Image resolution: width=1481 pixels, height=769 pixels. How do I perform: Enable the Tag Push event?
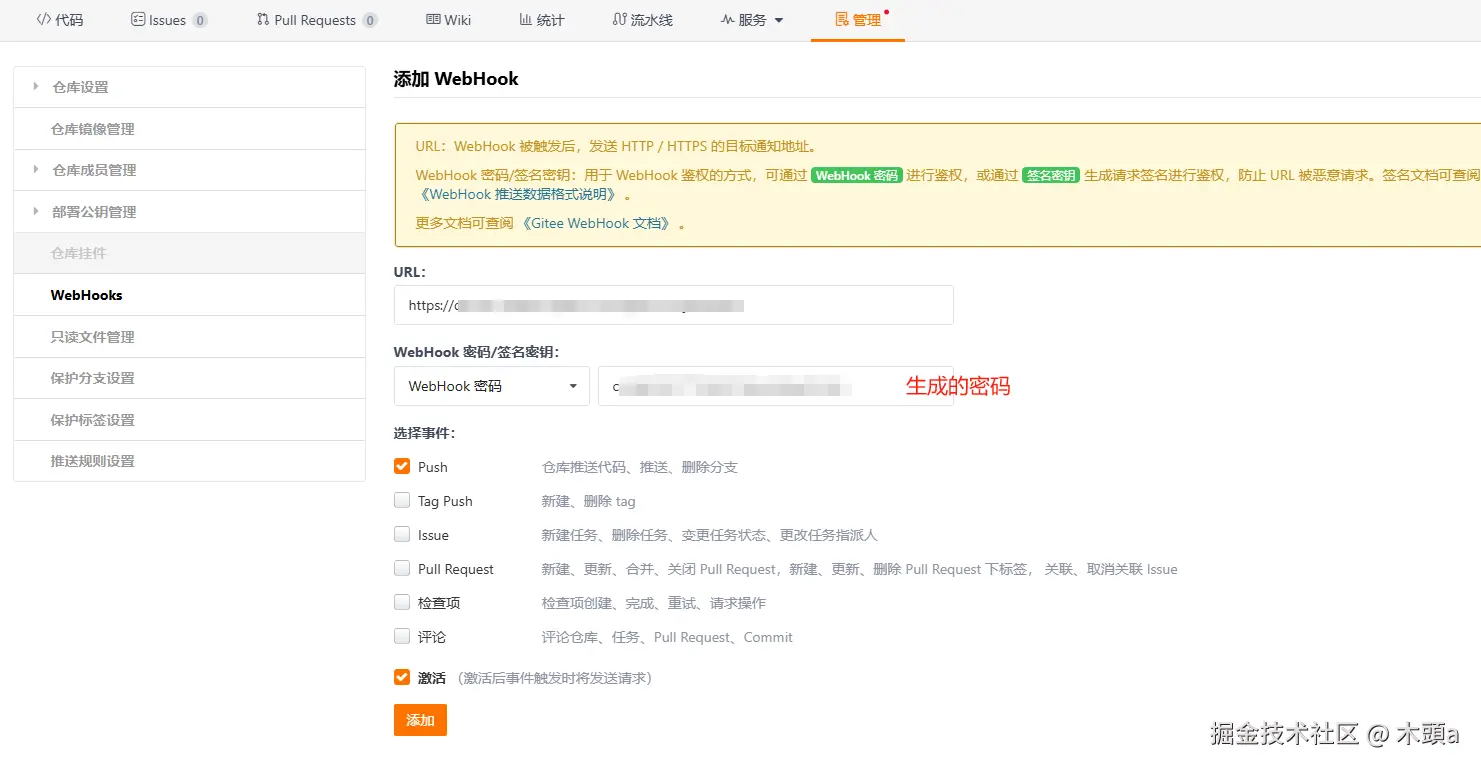(x=402, y=500)
